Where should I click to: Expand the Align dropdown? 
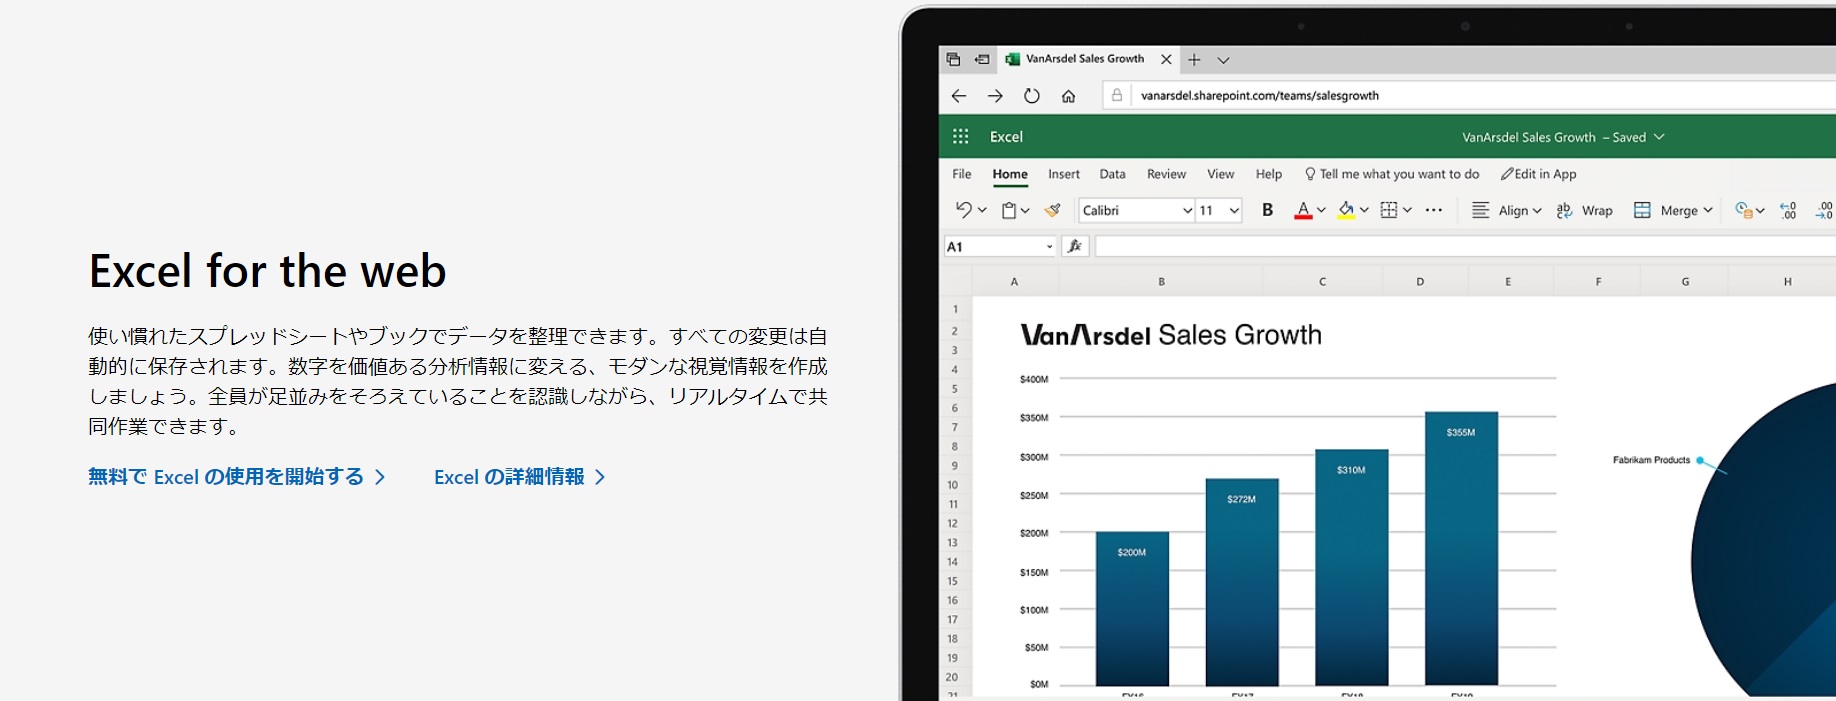point(1537,210)
